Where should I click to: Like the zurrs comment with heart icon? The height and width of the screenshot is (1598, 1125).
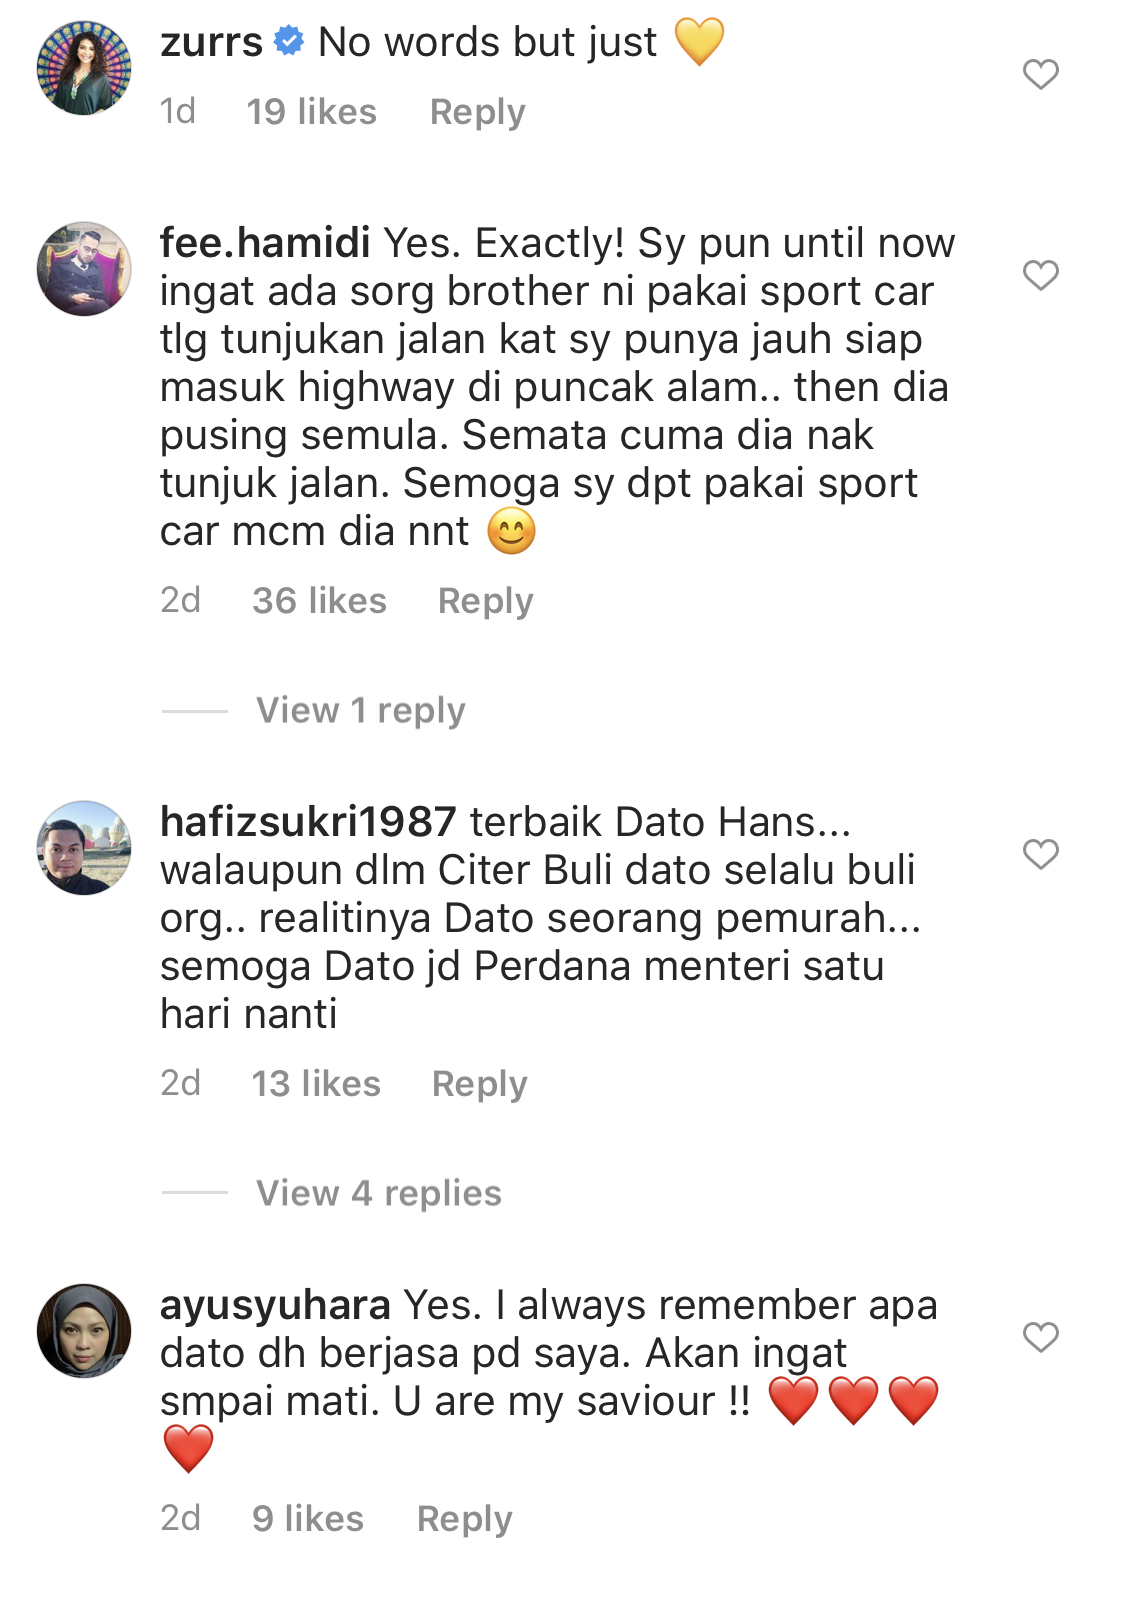1040,74
